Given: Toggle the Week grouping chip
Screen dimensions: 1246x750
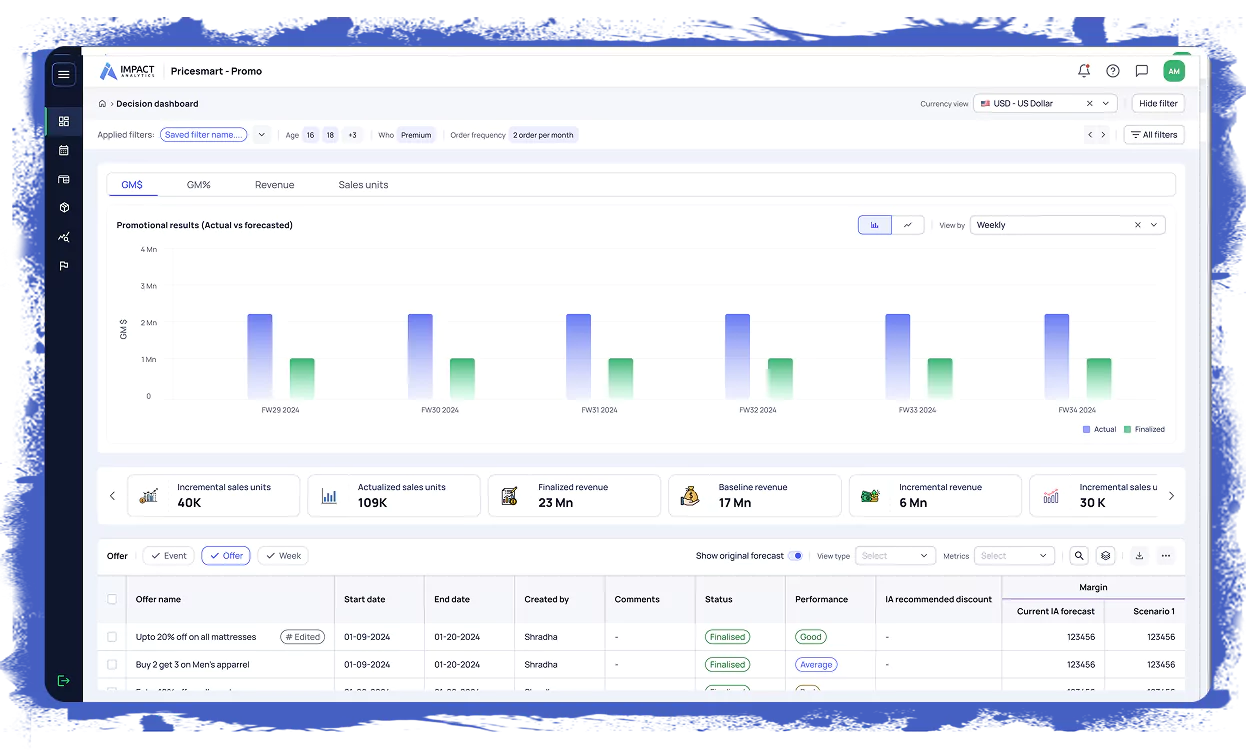Looking at the screenshot, I should 283,556.
